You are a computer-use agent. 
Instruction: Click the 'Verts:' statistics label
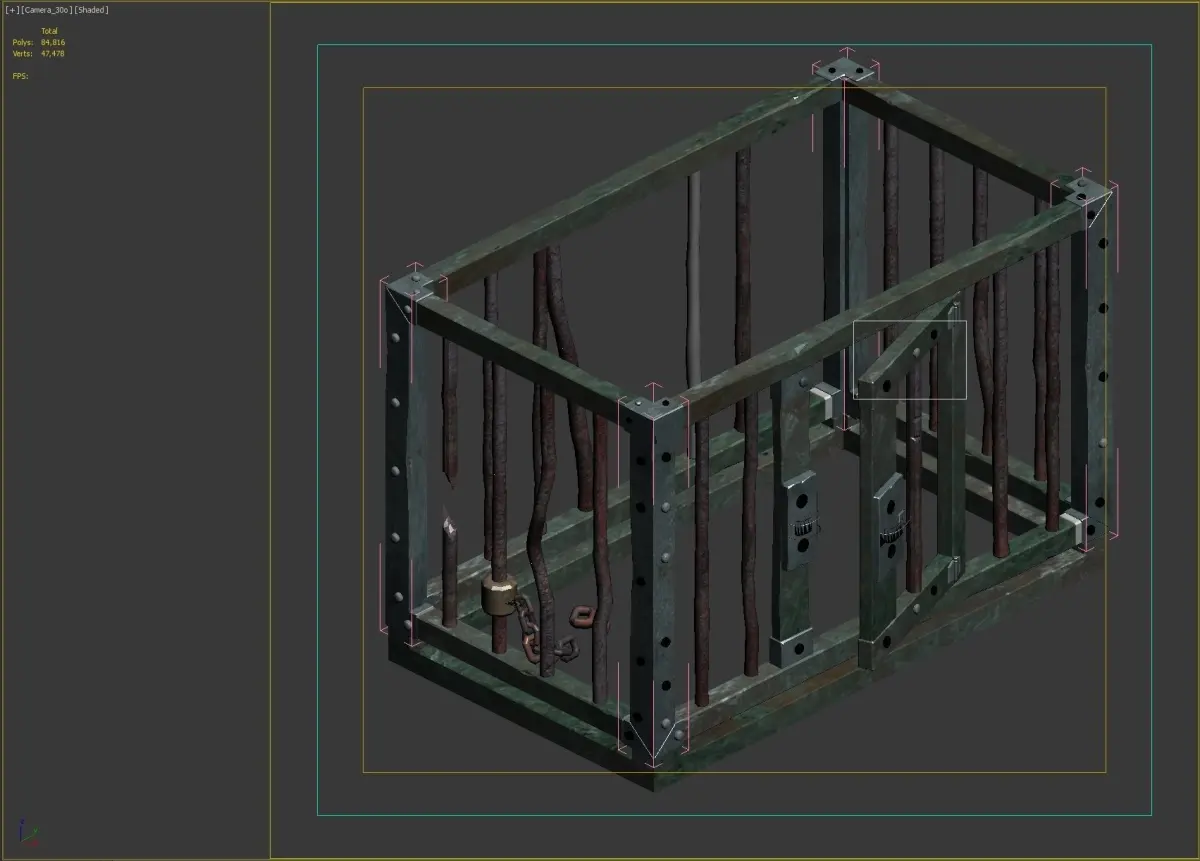[x=23, y=53]
